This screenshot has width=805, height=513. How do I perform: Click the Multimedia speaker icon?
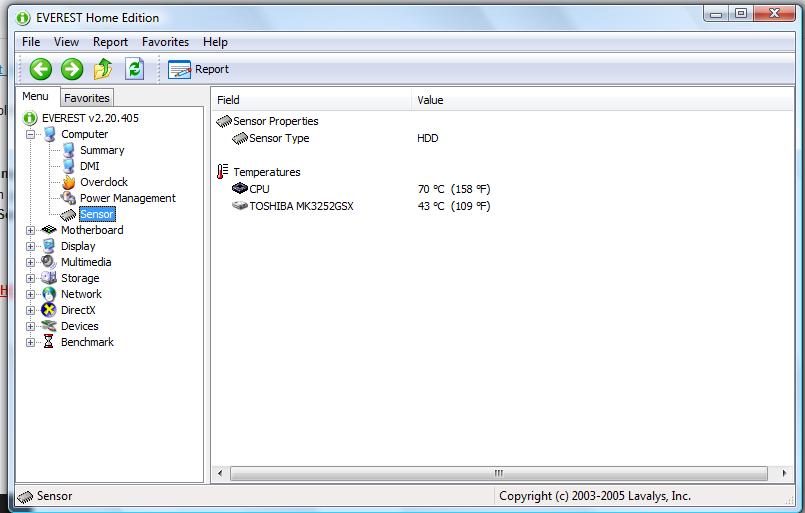click(49, 261)
